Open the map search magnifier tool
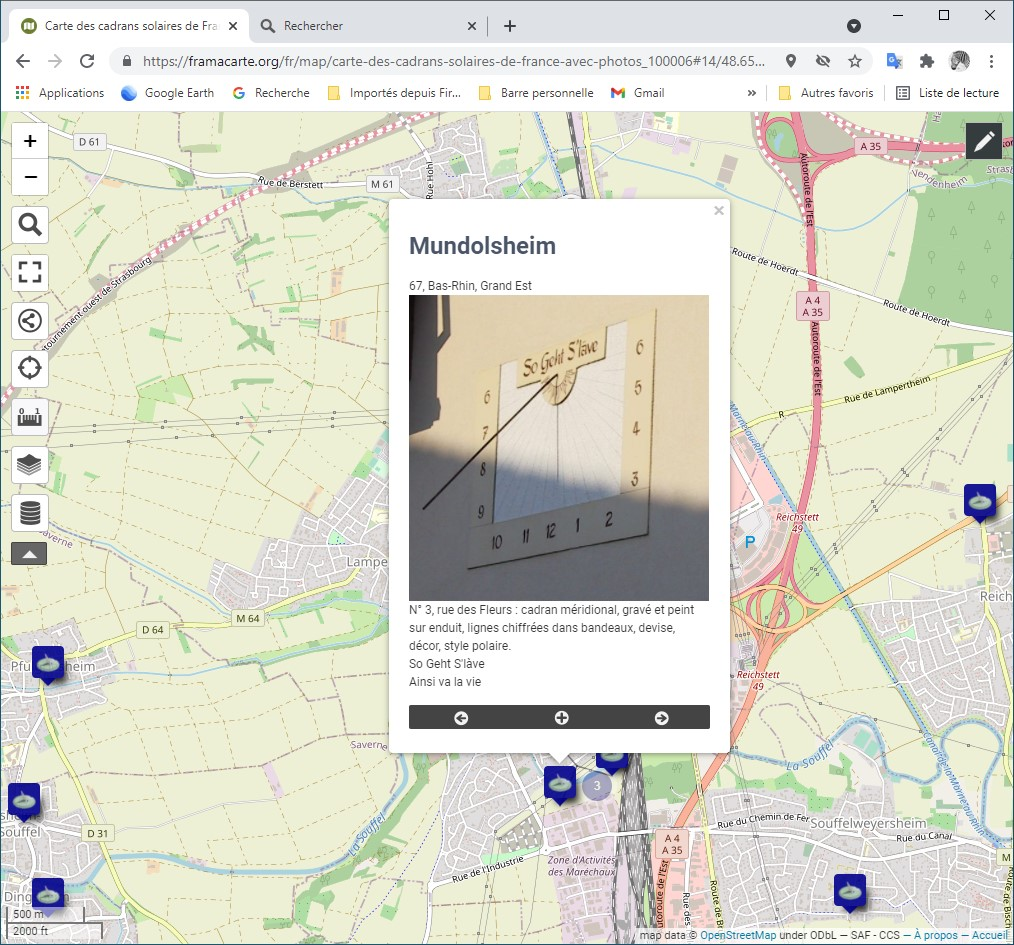Screen dimensions: 1014x945 click(30, 225)
